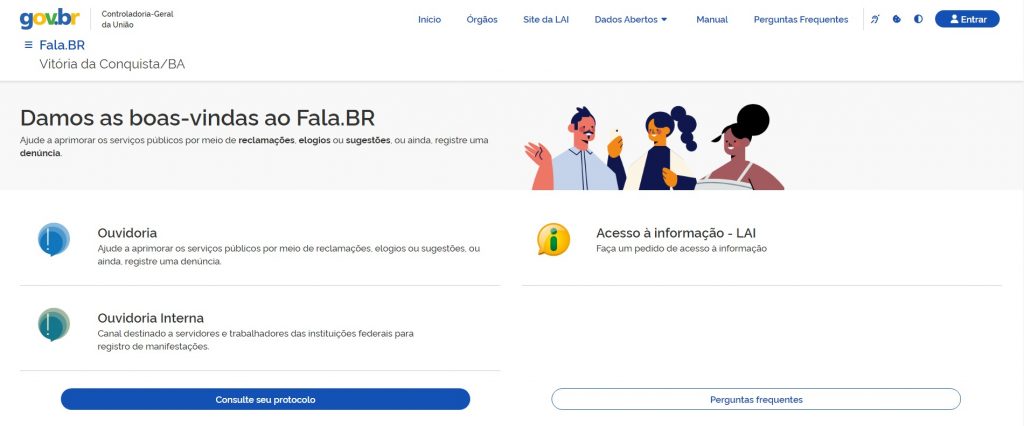The width and height of the screenshot is (1024, 426).
Task: Open the Manual page
Action: (712, 20)
